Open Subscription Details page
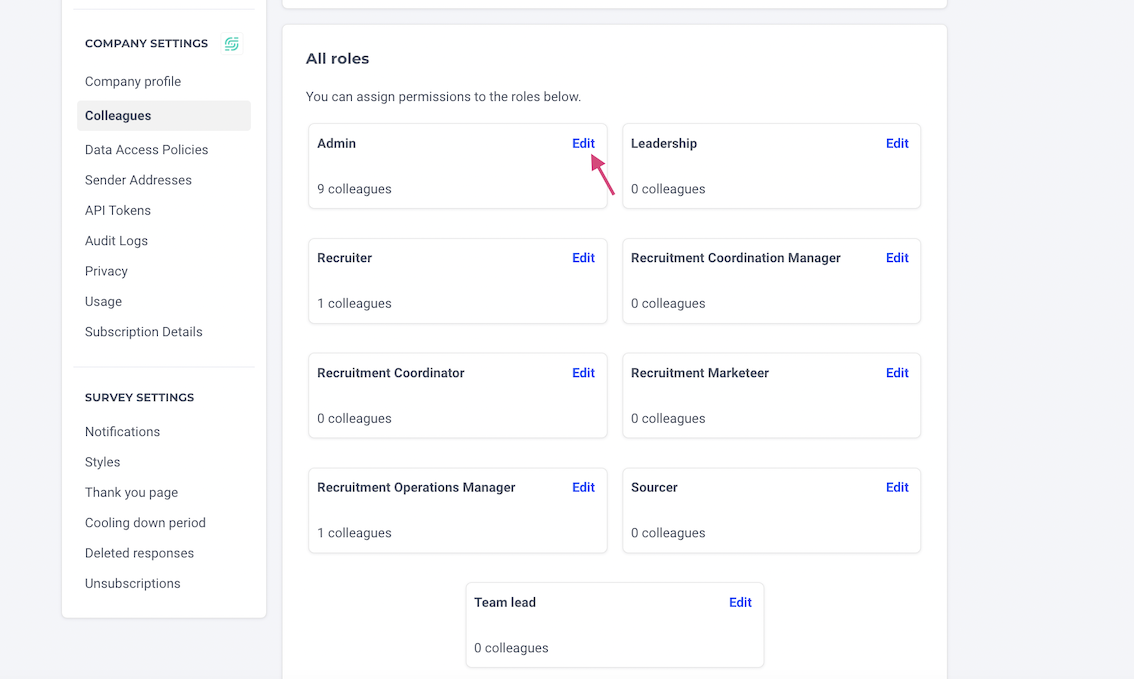 (144, 332)
